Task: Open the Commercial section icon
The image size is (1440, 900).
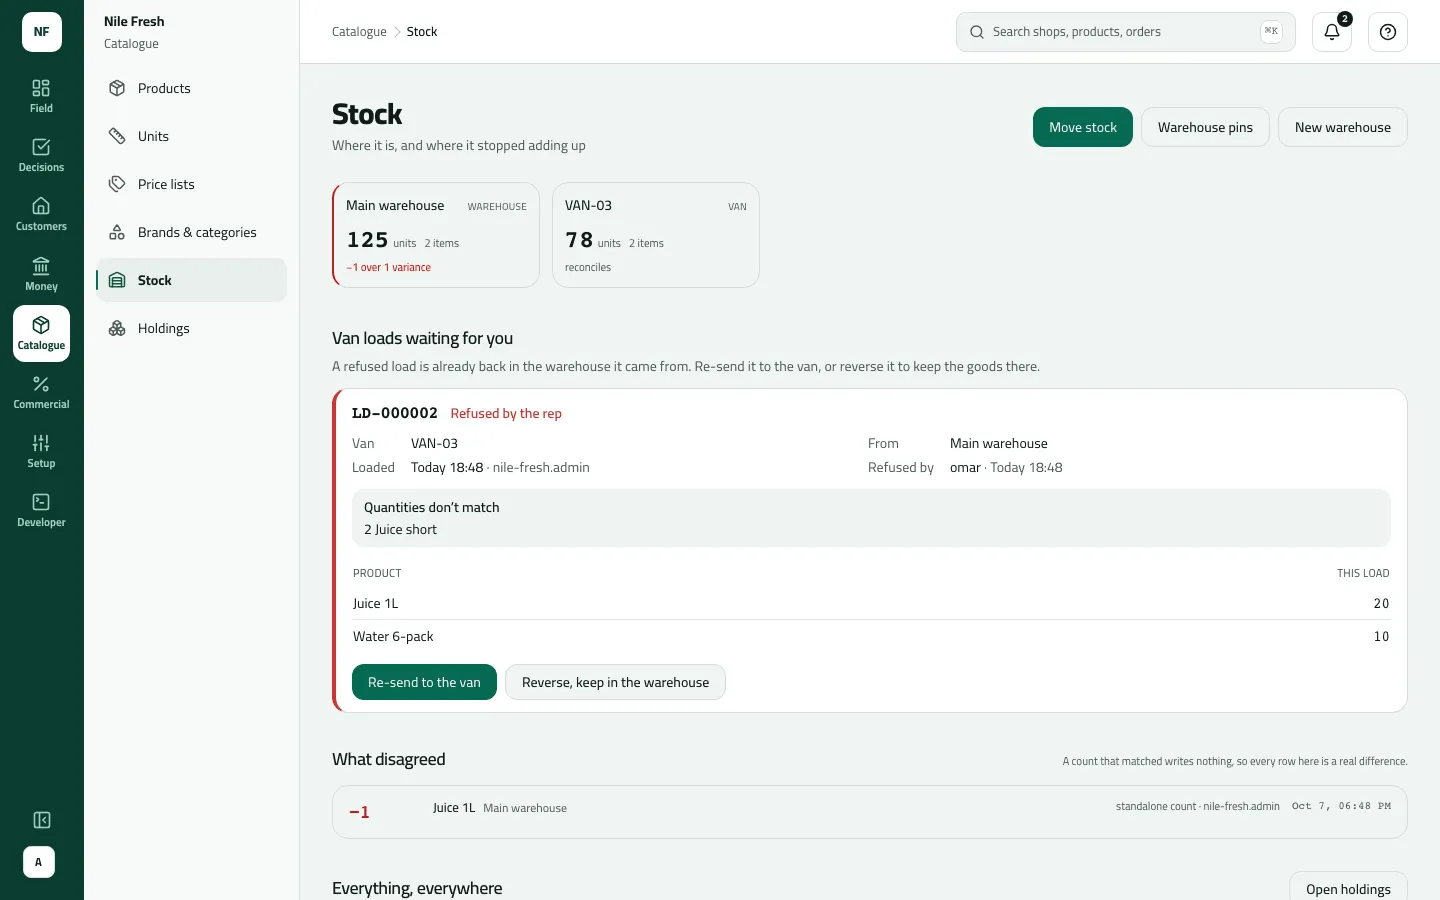Action: pyautogui.click(x=41, y=392)
